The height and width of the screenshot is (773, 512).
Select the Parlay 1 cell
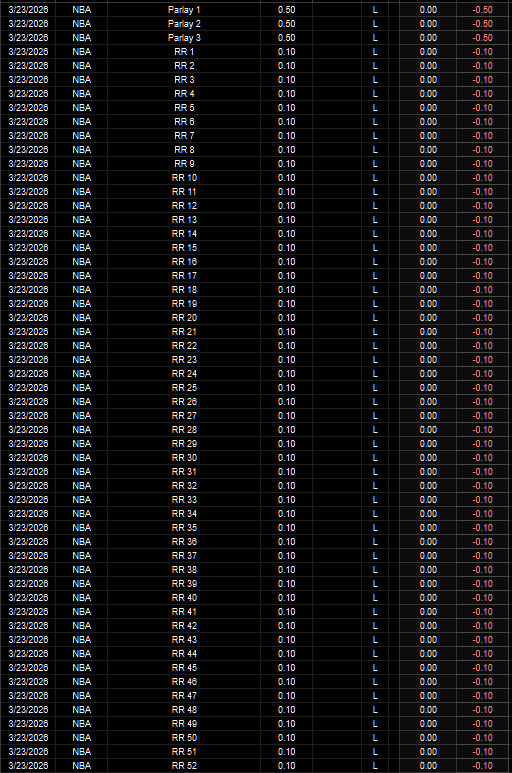(x=184, y=10)
